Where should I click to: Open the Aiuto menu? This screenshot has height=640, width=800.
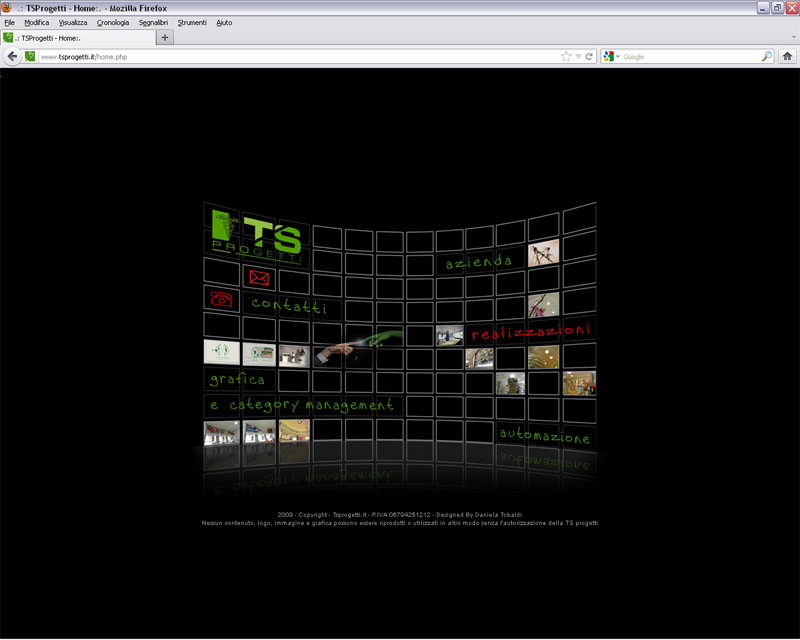(x=224, y=22)
